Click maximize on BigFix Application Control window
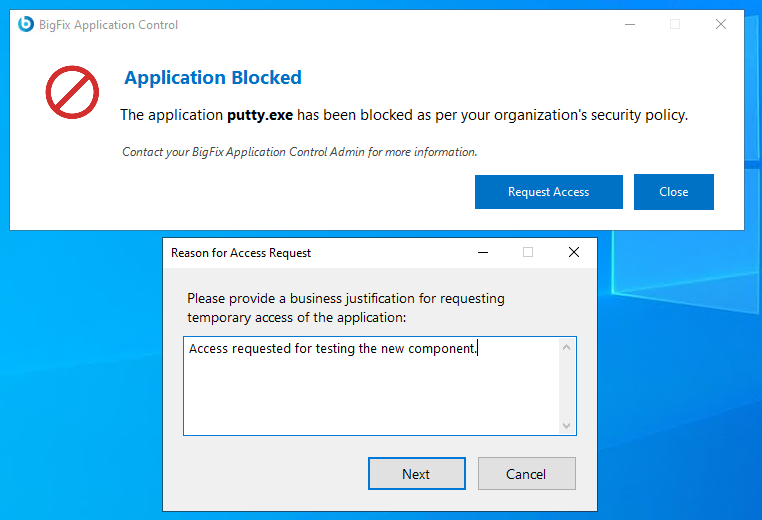762x520 pixels. pyautogui.click(x=675, y=24)
